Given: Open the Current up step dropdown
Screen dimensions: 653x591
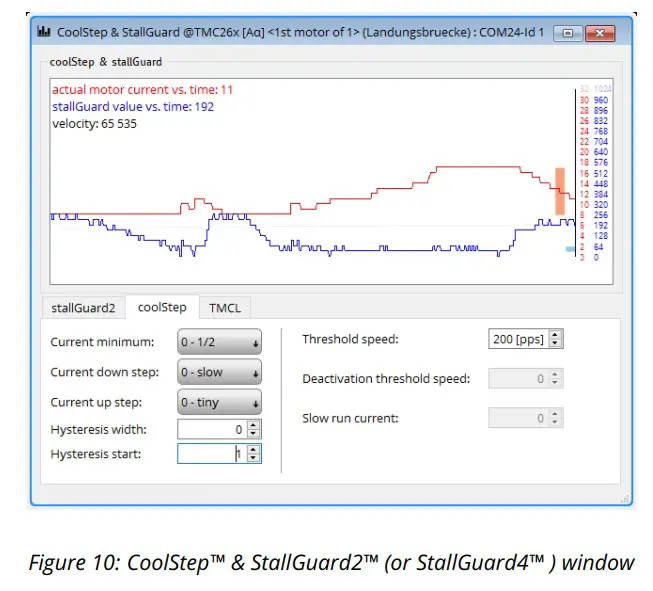Looking at the screenshot, I should [x=219, y=402].
